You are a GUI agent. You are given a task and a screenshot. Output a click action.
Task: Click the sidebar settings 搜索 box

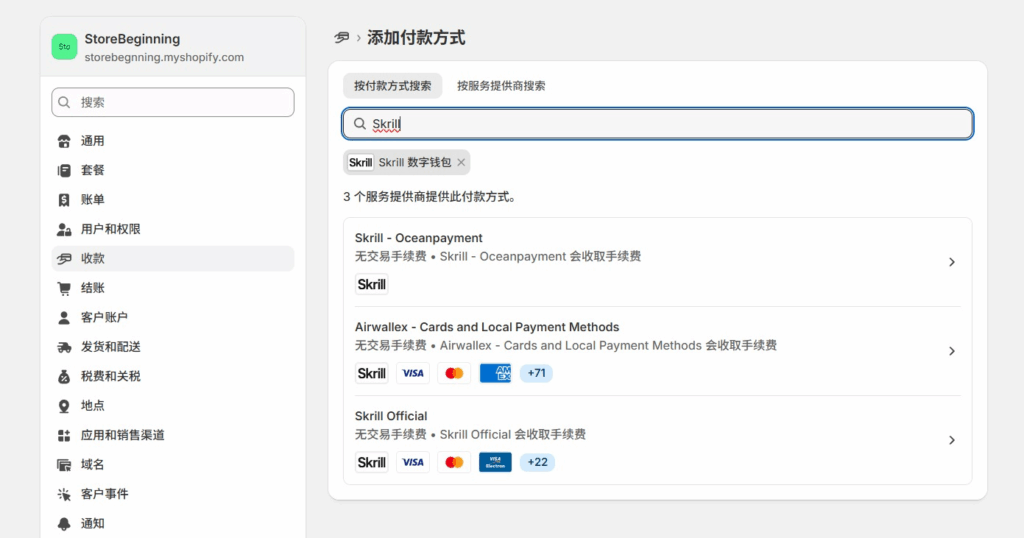pos(173,102)
